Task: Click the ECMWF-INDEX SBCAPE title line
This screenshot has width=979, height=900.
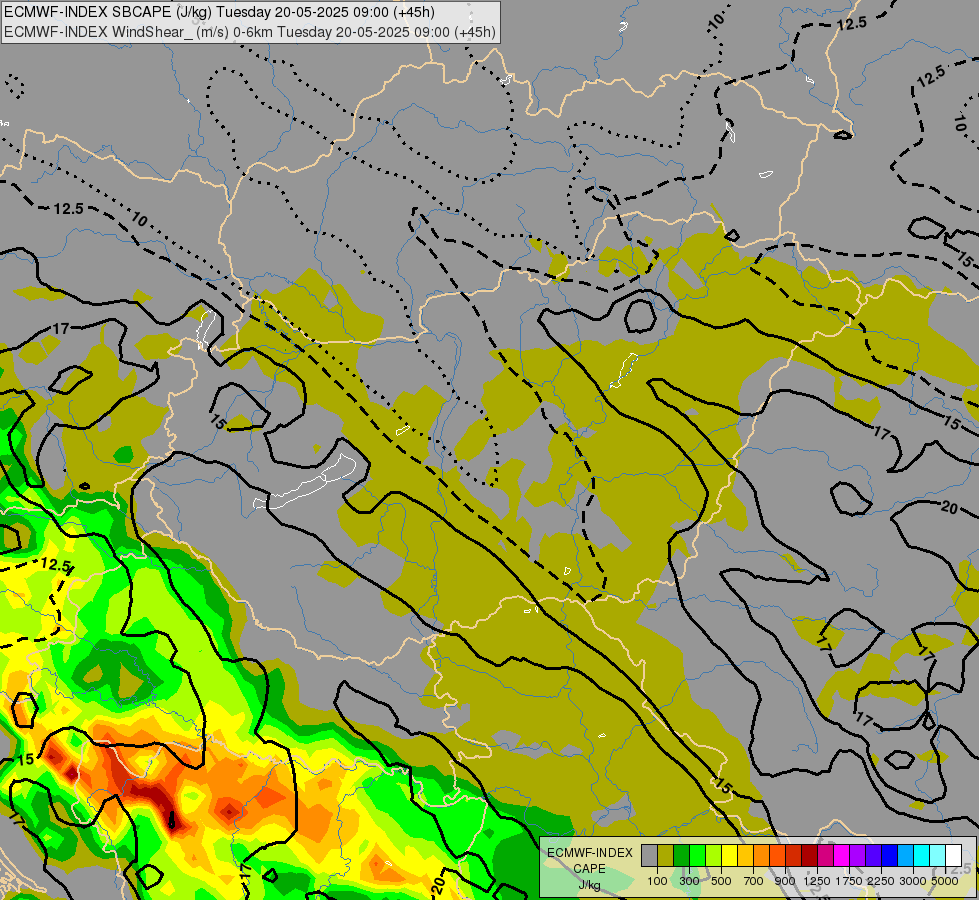Action: click(219, 12)
